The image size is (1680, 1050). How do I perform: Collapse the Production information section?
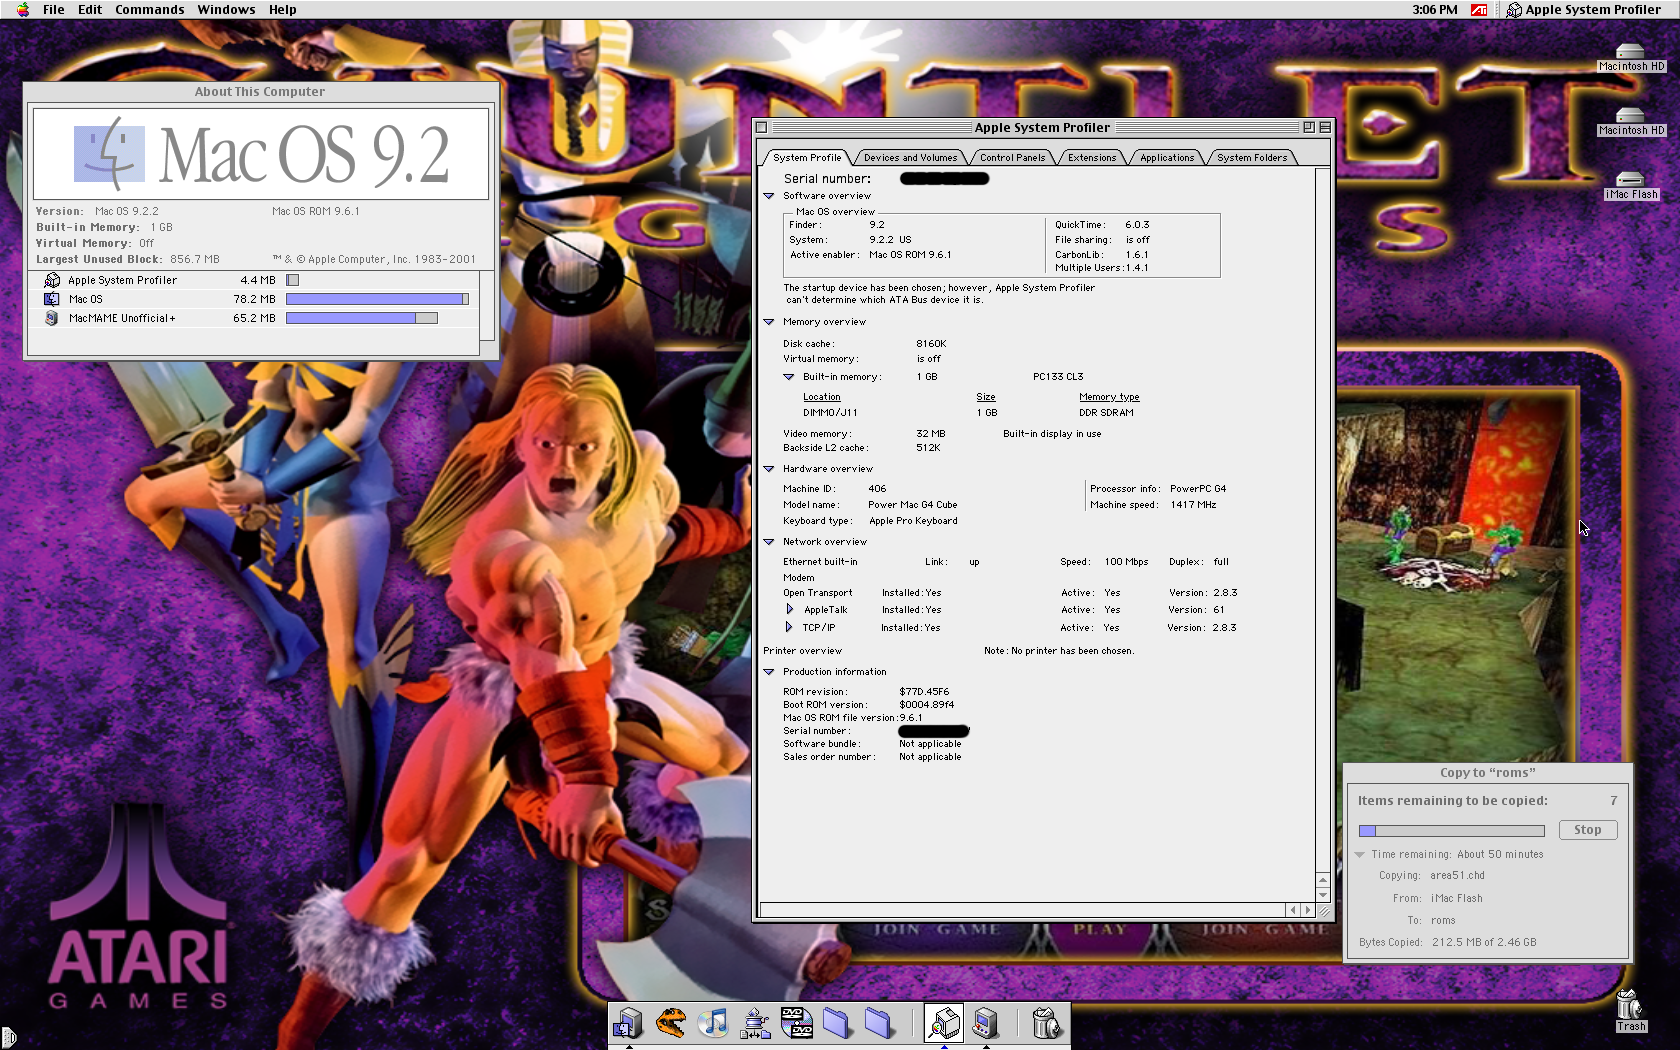pyautogui.click(x=769, y=672)
